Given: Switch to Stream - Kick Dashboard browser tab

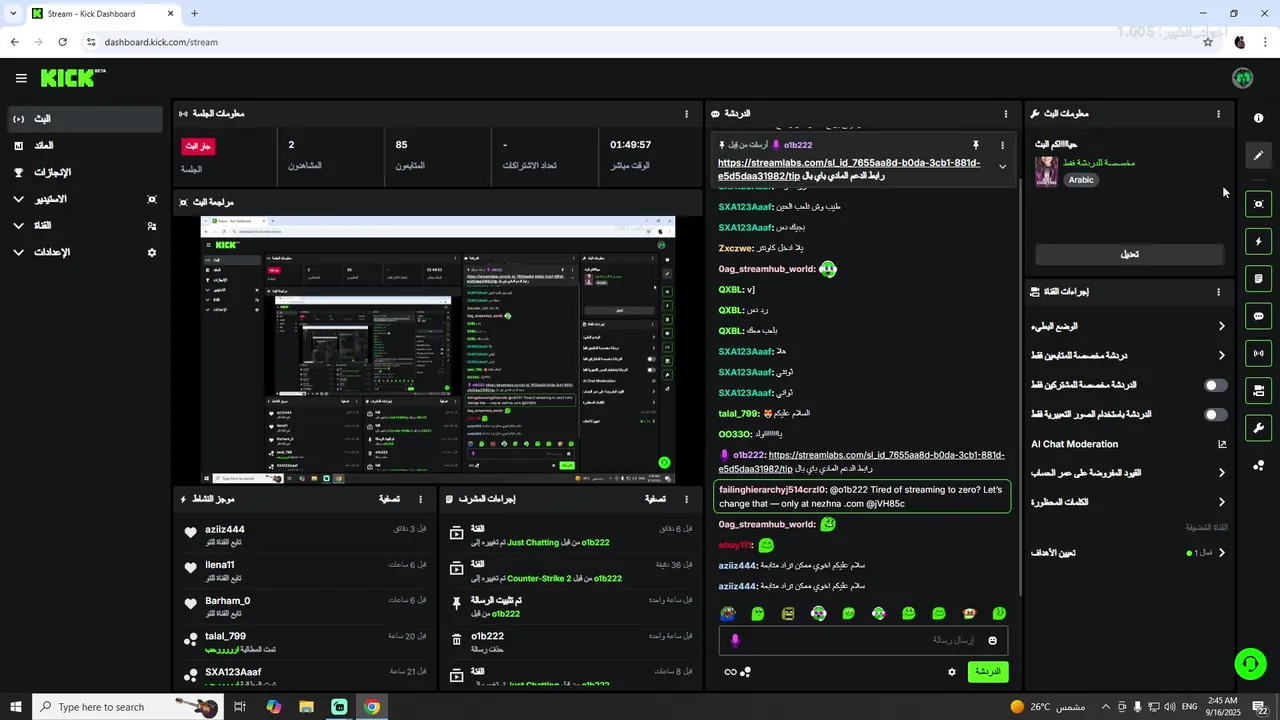Looking at the screenshot, I should pyautogui.click(x=102, y=13).
